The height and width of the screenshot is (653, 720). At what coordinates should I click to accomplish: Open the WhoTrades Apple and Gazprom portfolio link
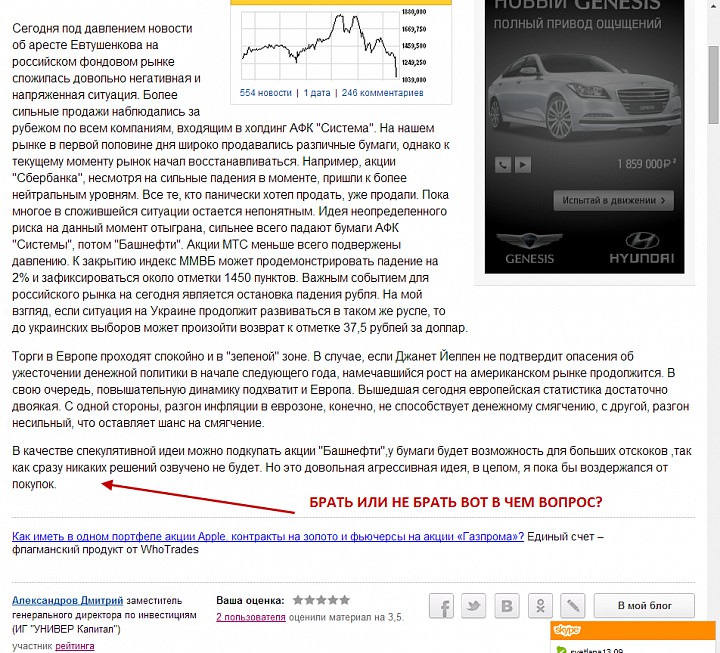pyautogui.click(x=268, y=536)
